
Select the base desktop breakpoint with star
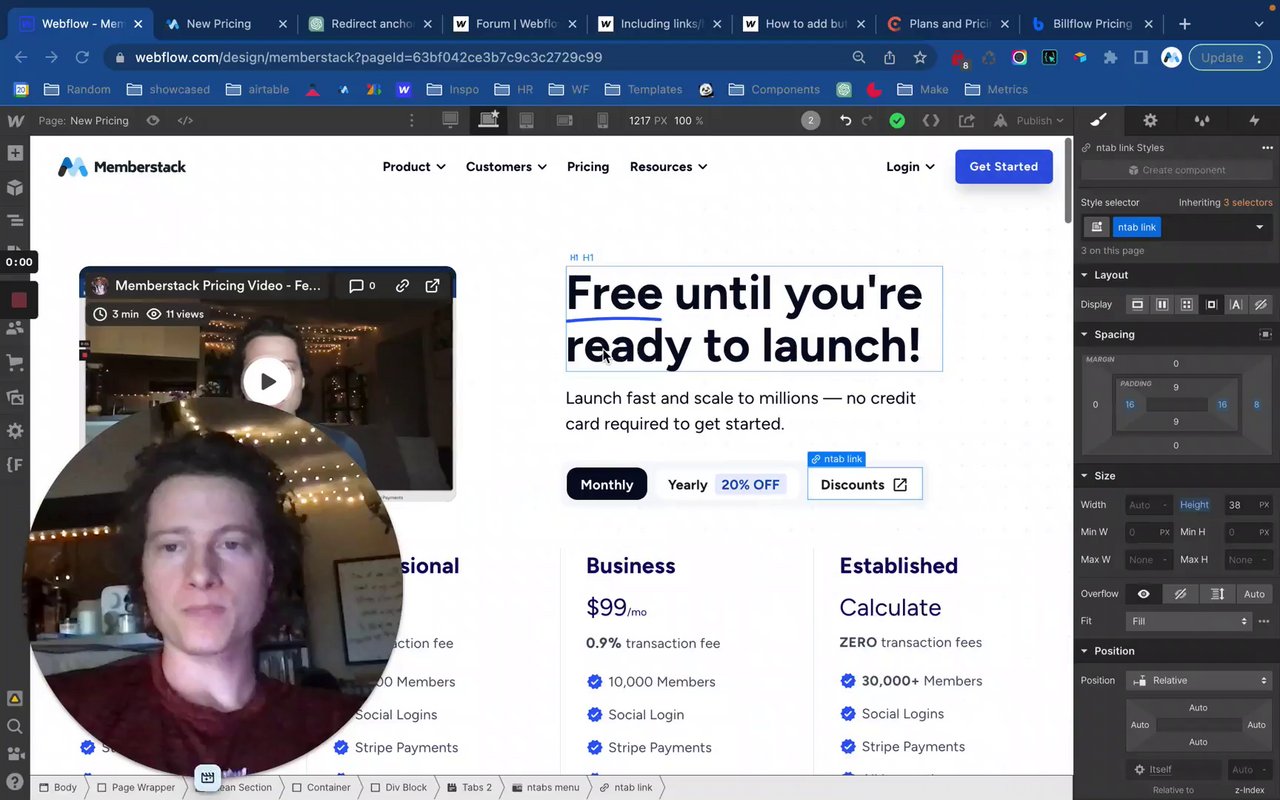(x=489, y=120)
